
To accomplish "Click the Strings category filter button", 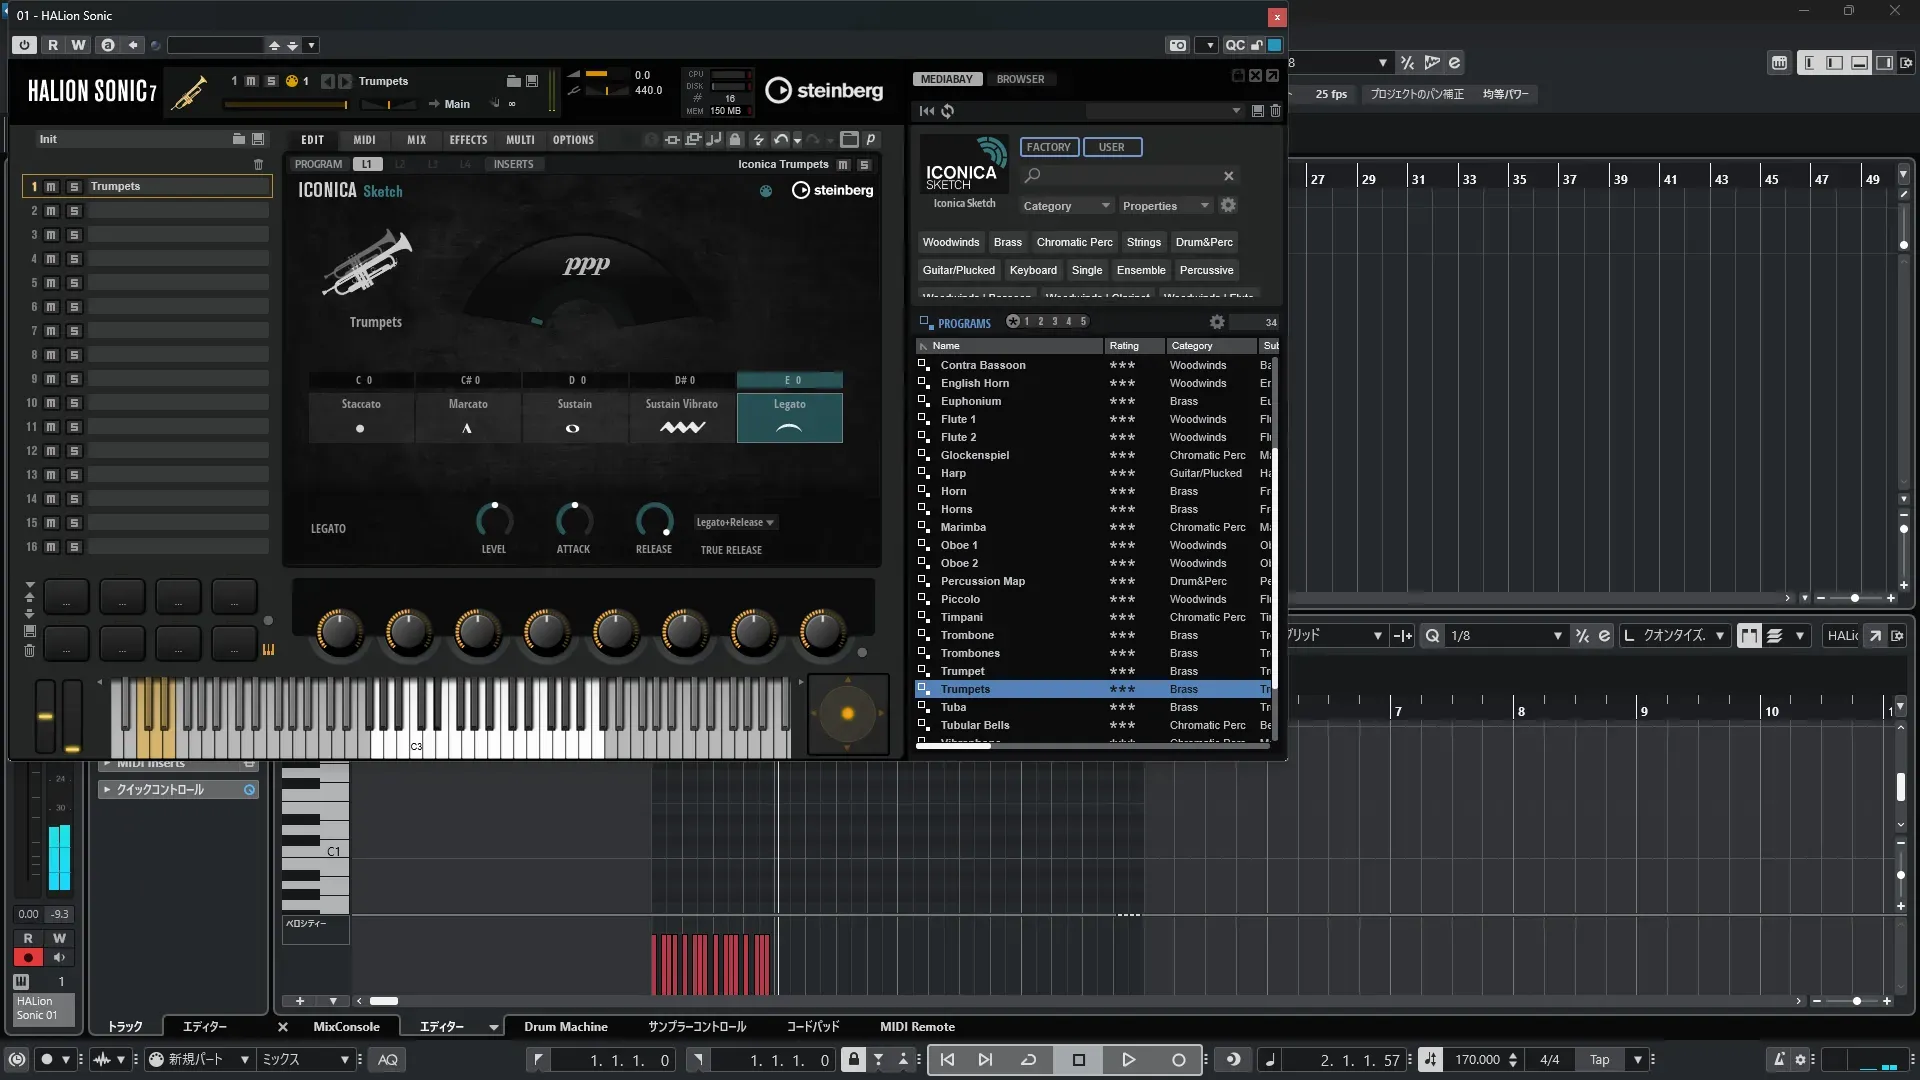I will tap(1143, 242).
